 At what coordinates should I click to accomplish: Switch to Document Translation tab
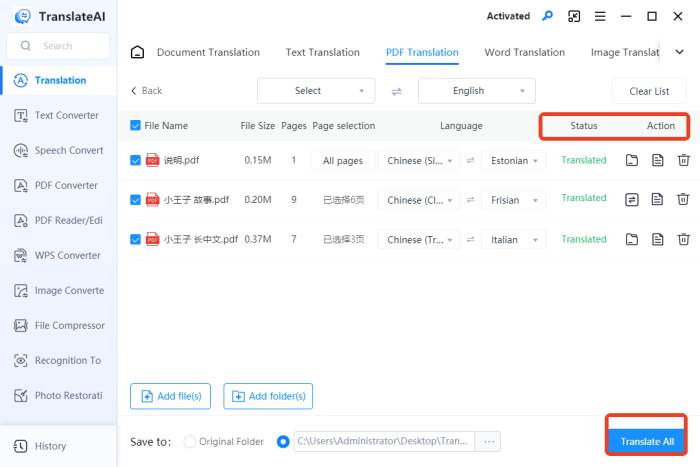click(x=208, y=52)
